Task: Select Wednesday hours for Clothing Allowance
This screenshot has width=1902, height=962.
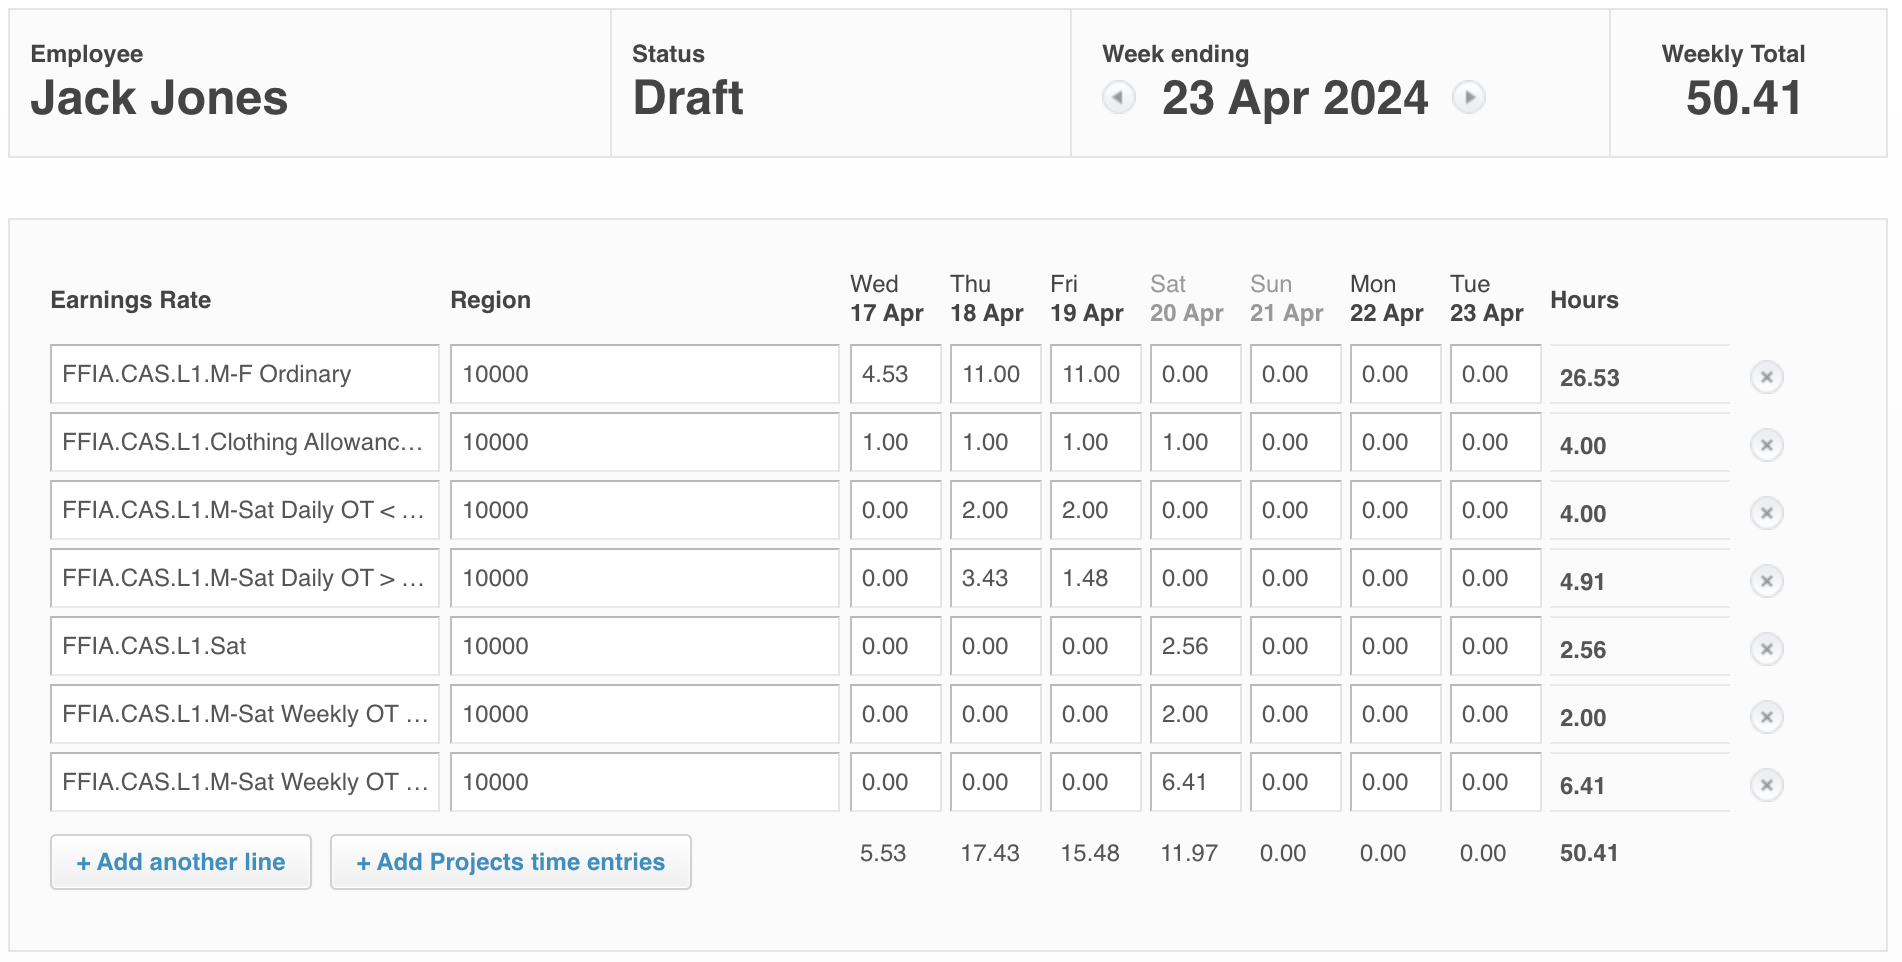Action: tap(896, 442)
